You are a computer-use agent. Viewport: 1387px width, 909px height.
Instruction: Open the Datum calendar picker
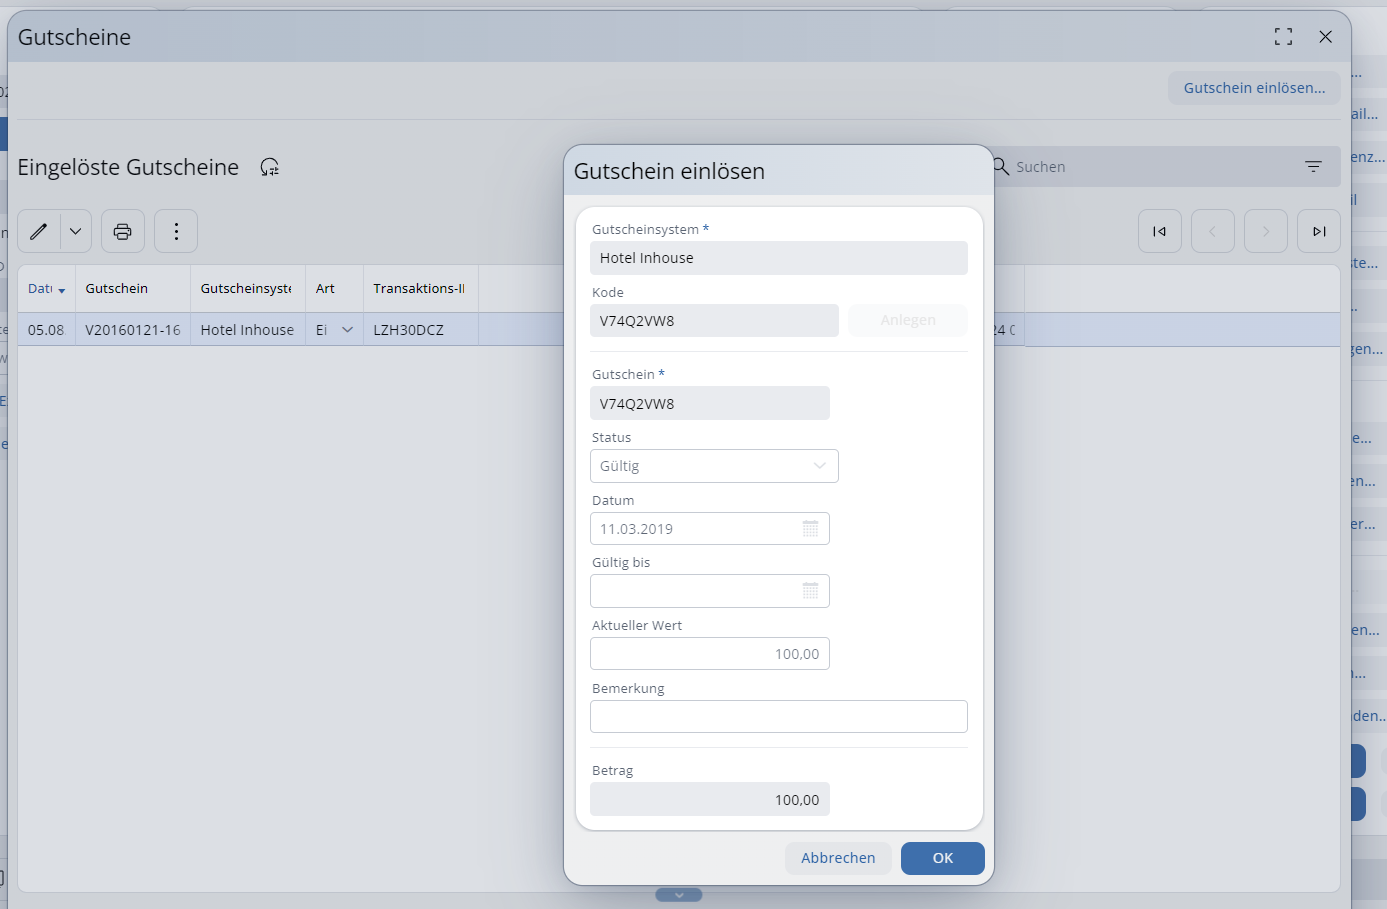[810, 529]
